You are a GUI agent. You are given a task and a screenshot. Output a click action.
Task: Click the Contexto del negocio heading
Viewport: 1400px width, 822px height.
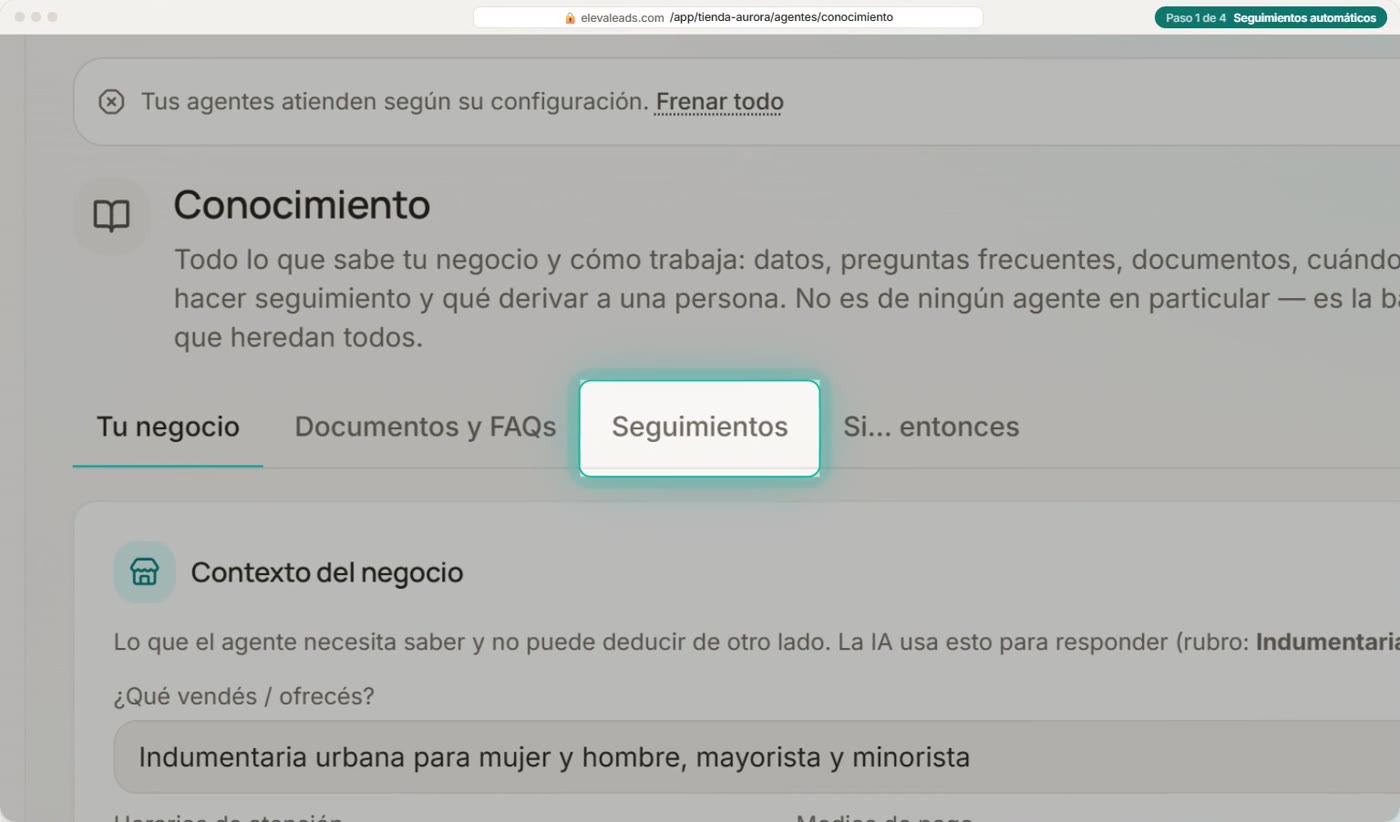[x=327, y=573]
